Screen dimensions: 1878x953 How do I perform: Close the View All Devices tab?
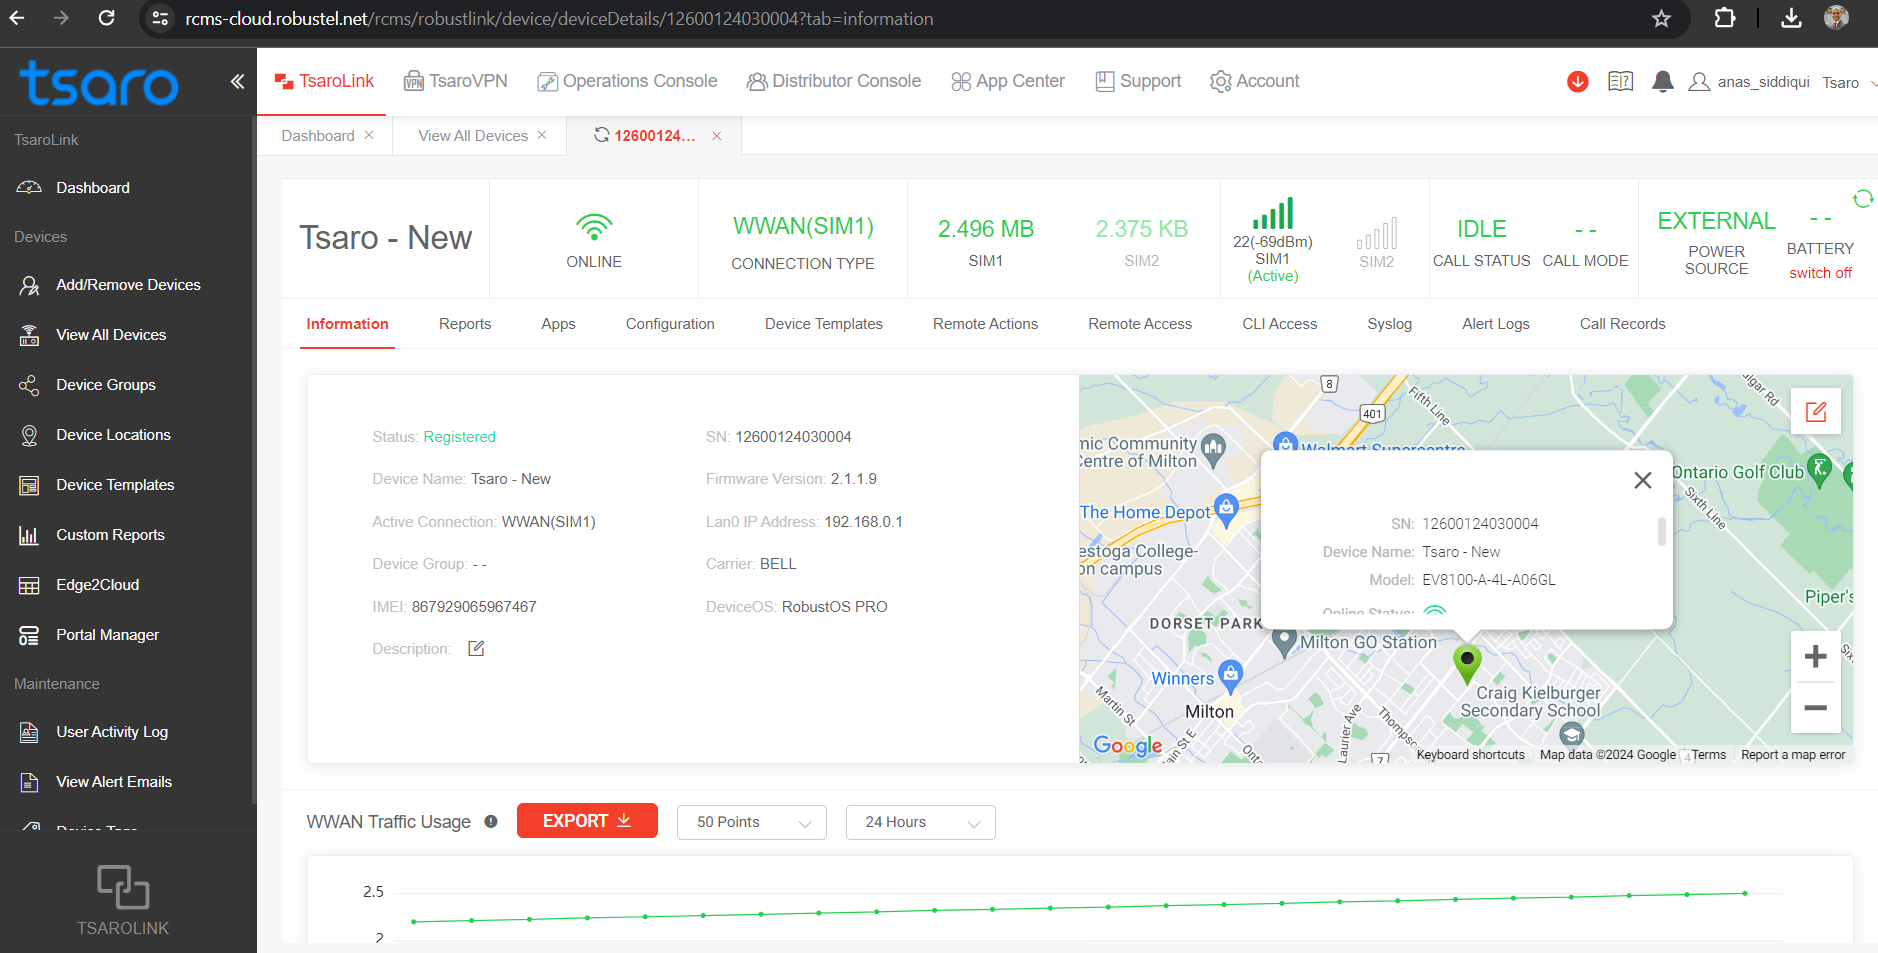pyautogui.click(x=542, y=135)
